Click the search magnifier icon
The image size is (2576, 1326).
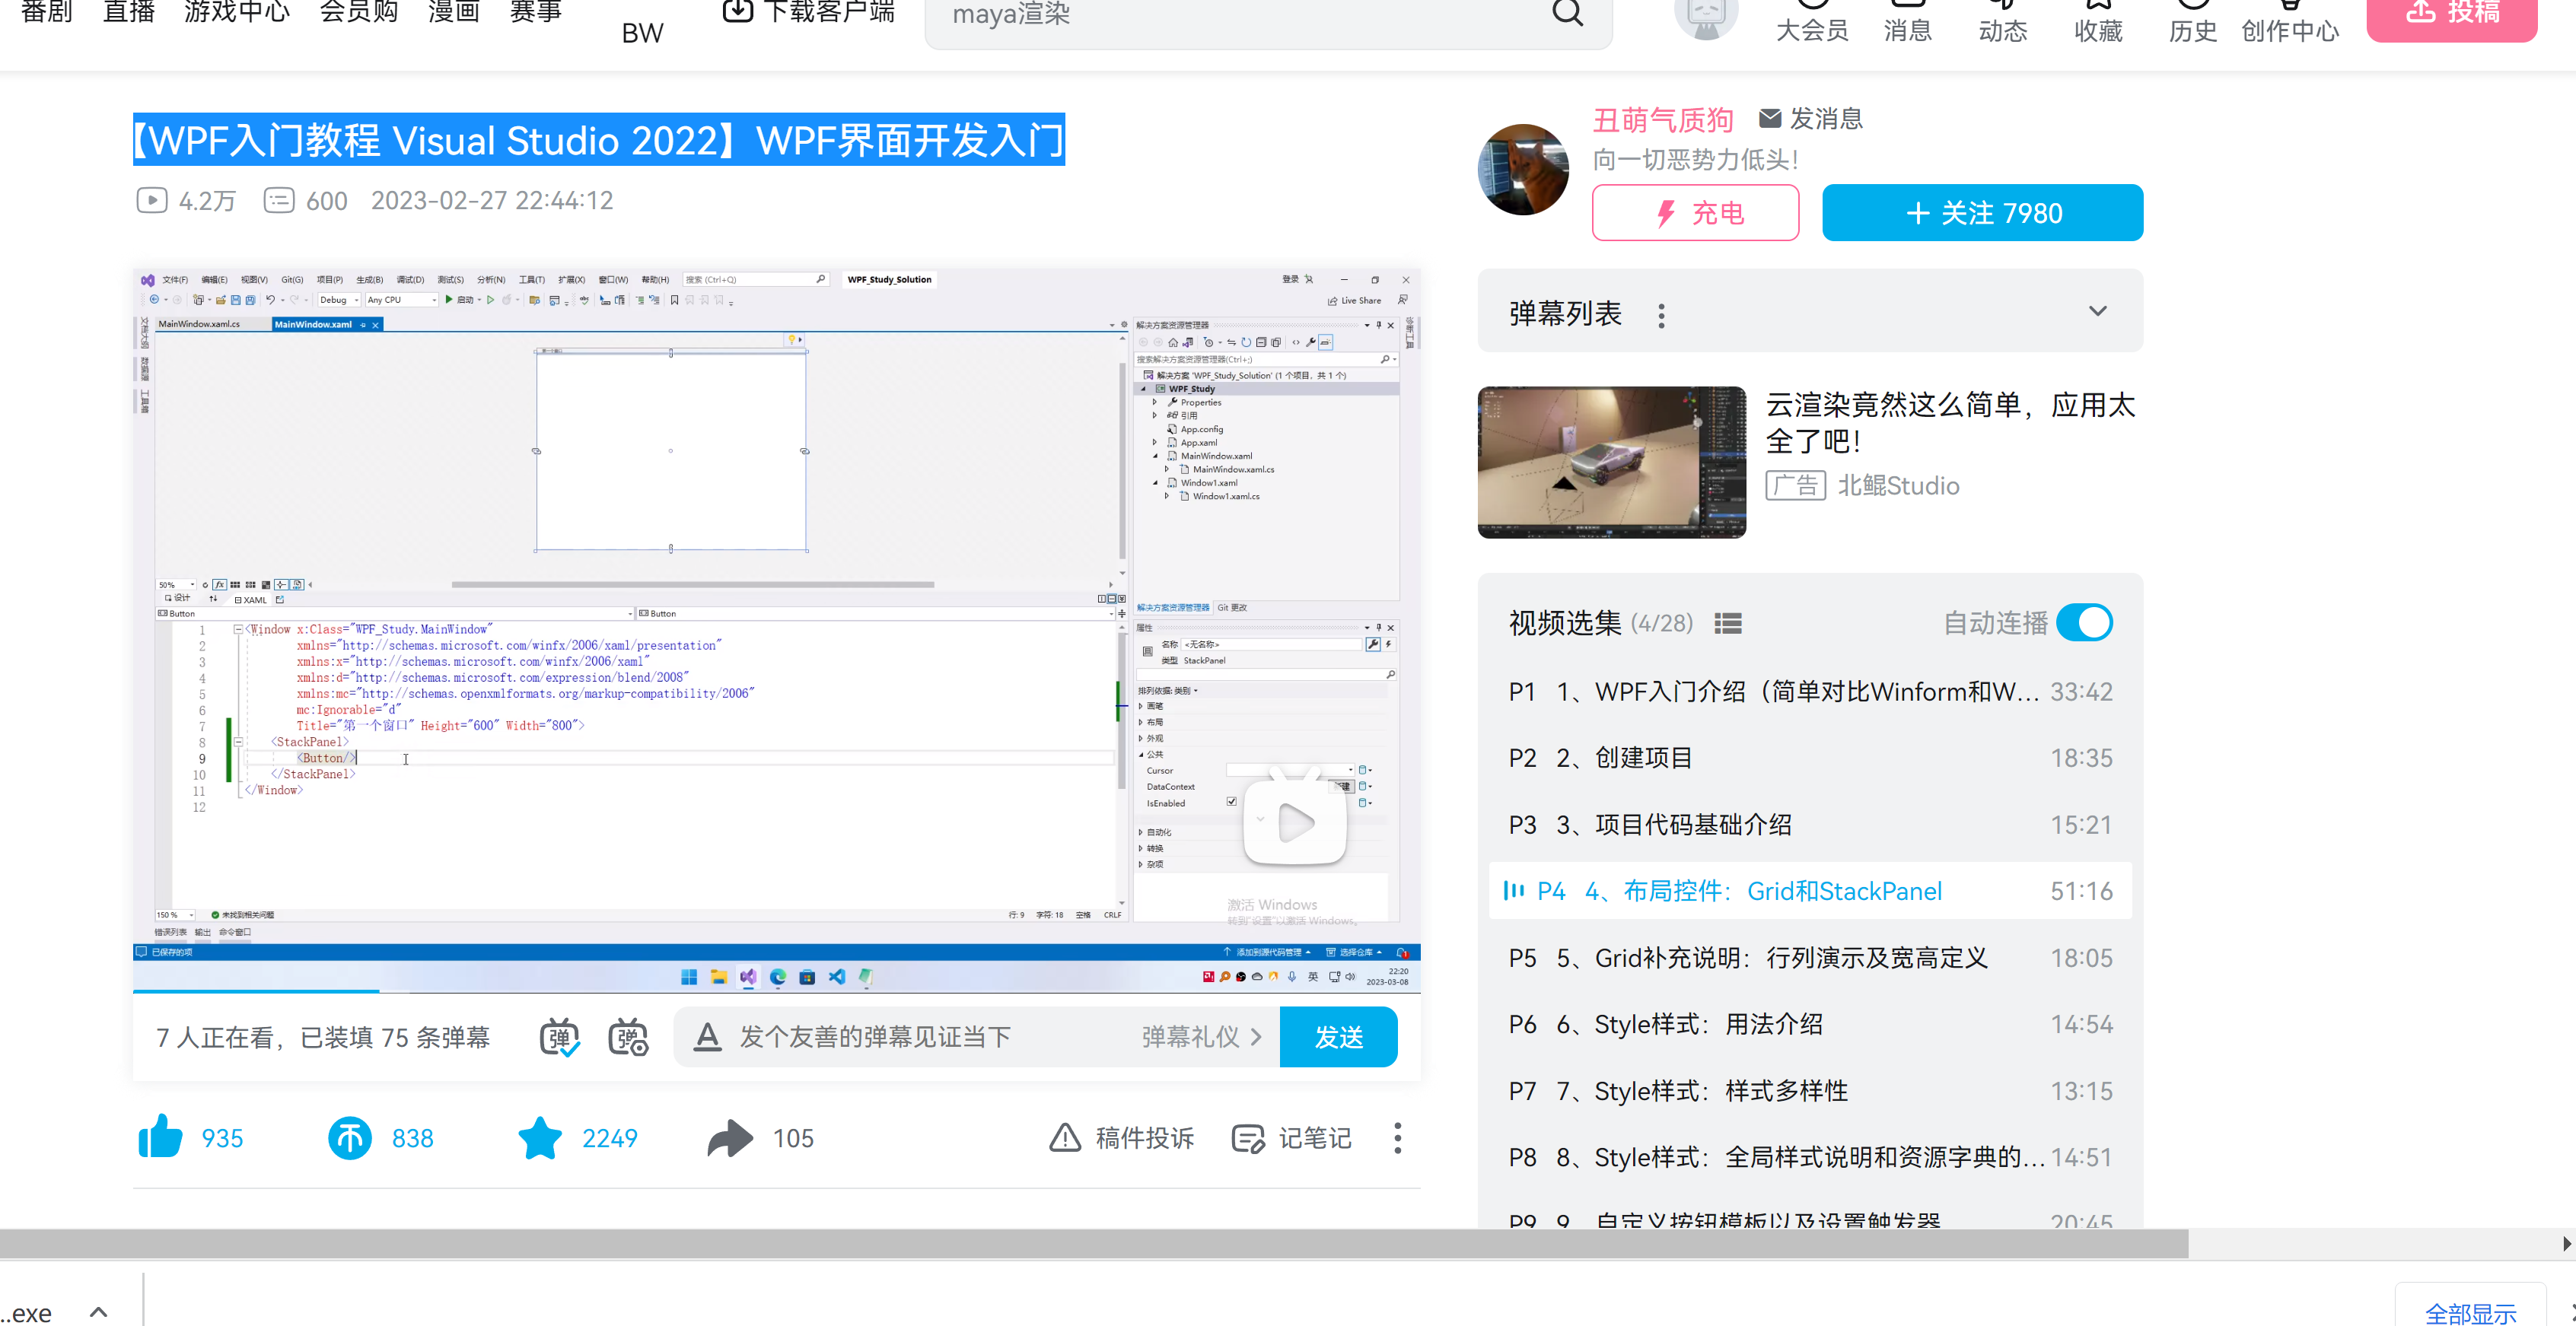coord(1567,13)
